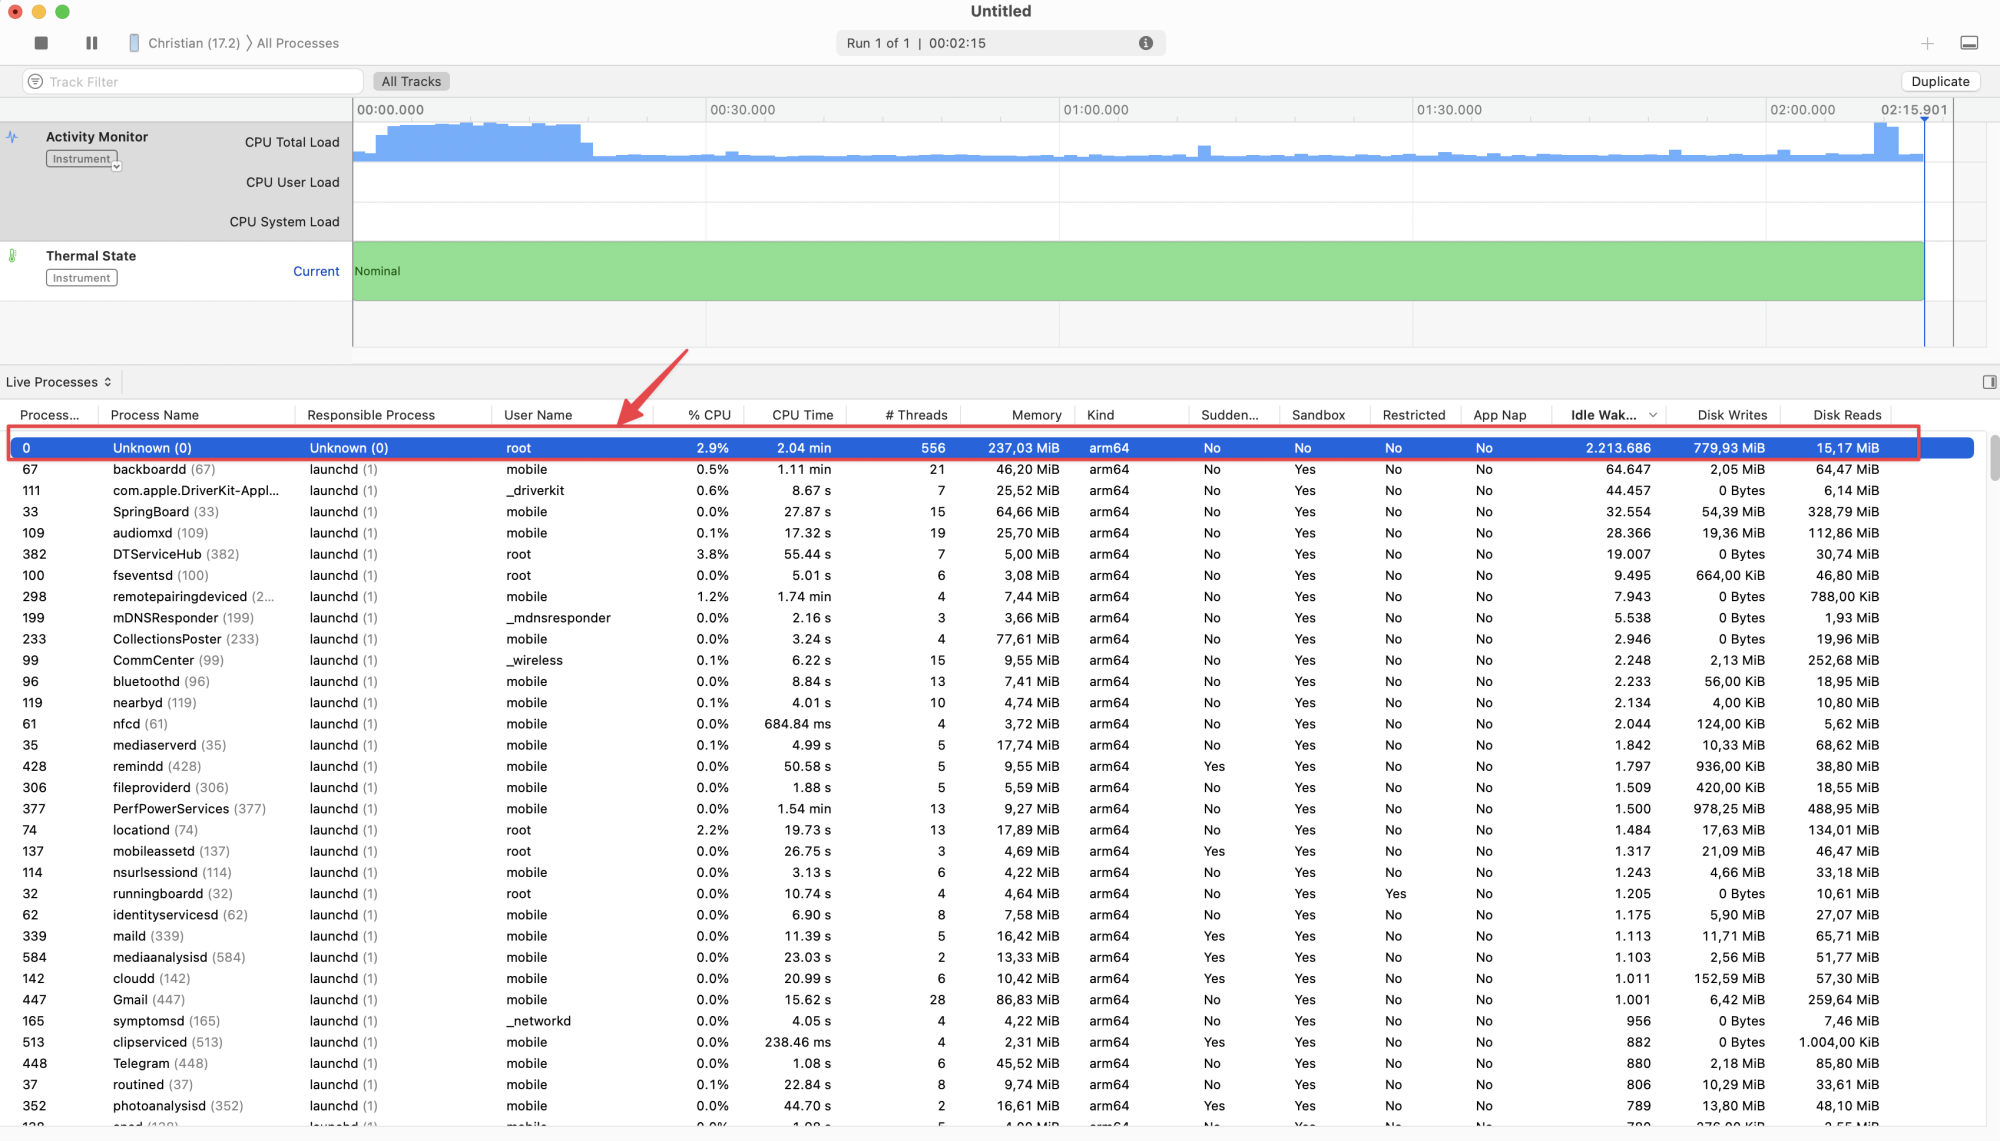Open the Live Processes view selector
Viewport: 2000px width, 1141px height.
click(x=58, y=382)
